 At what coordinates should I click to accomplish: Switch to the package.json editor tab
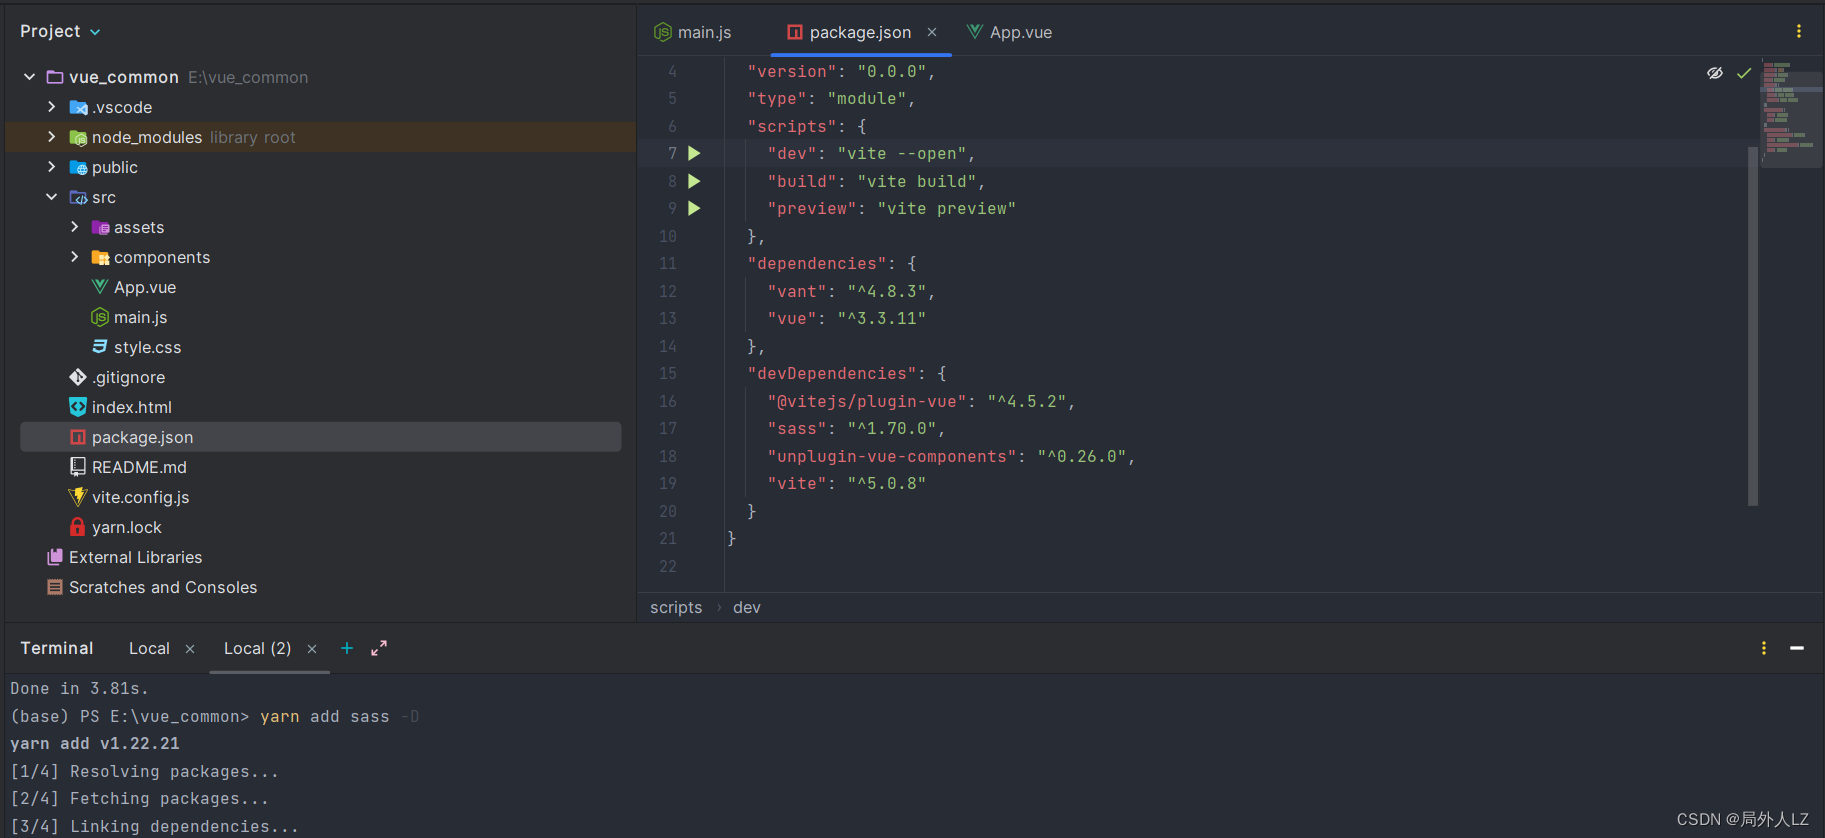(x=860, y=32)
